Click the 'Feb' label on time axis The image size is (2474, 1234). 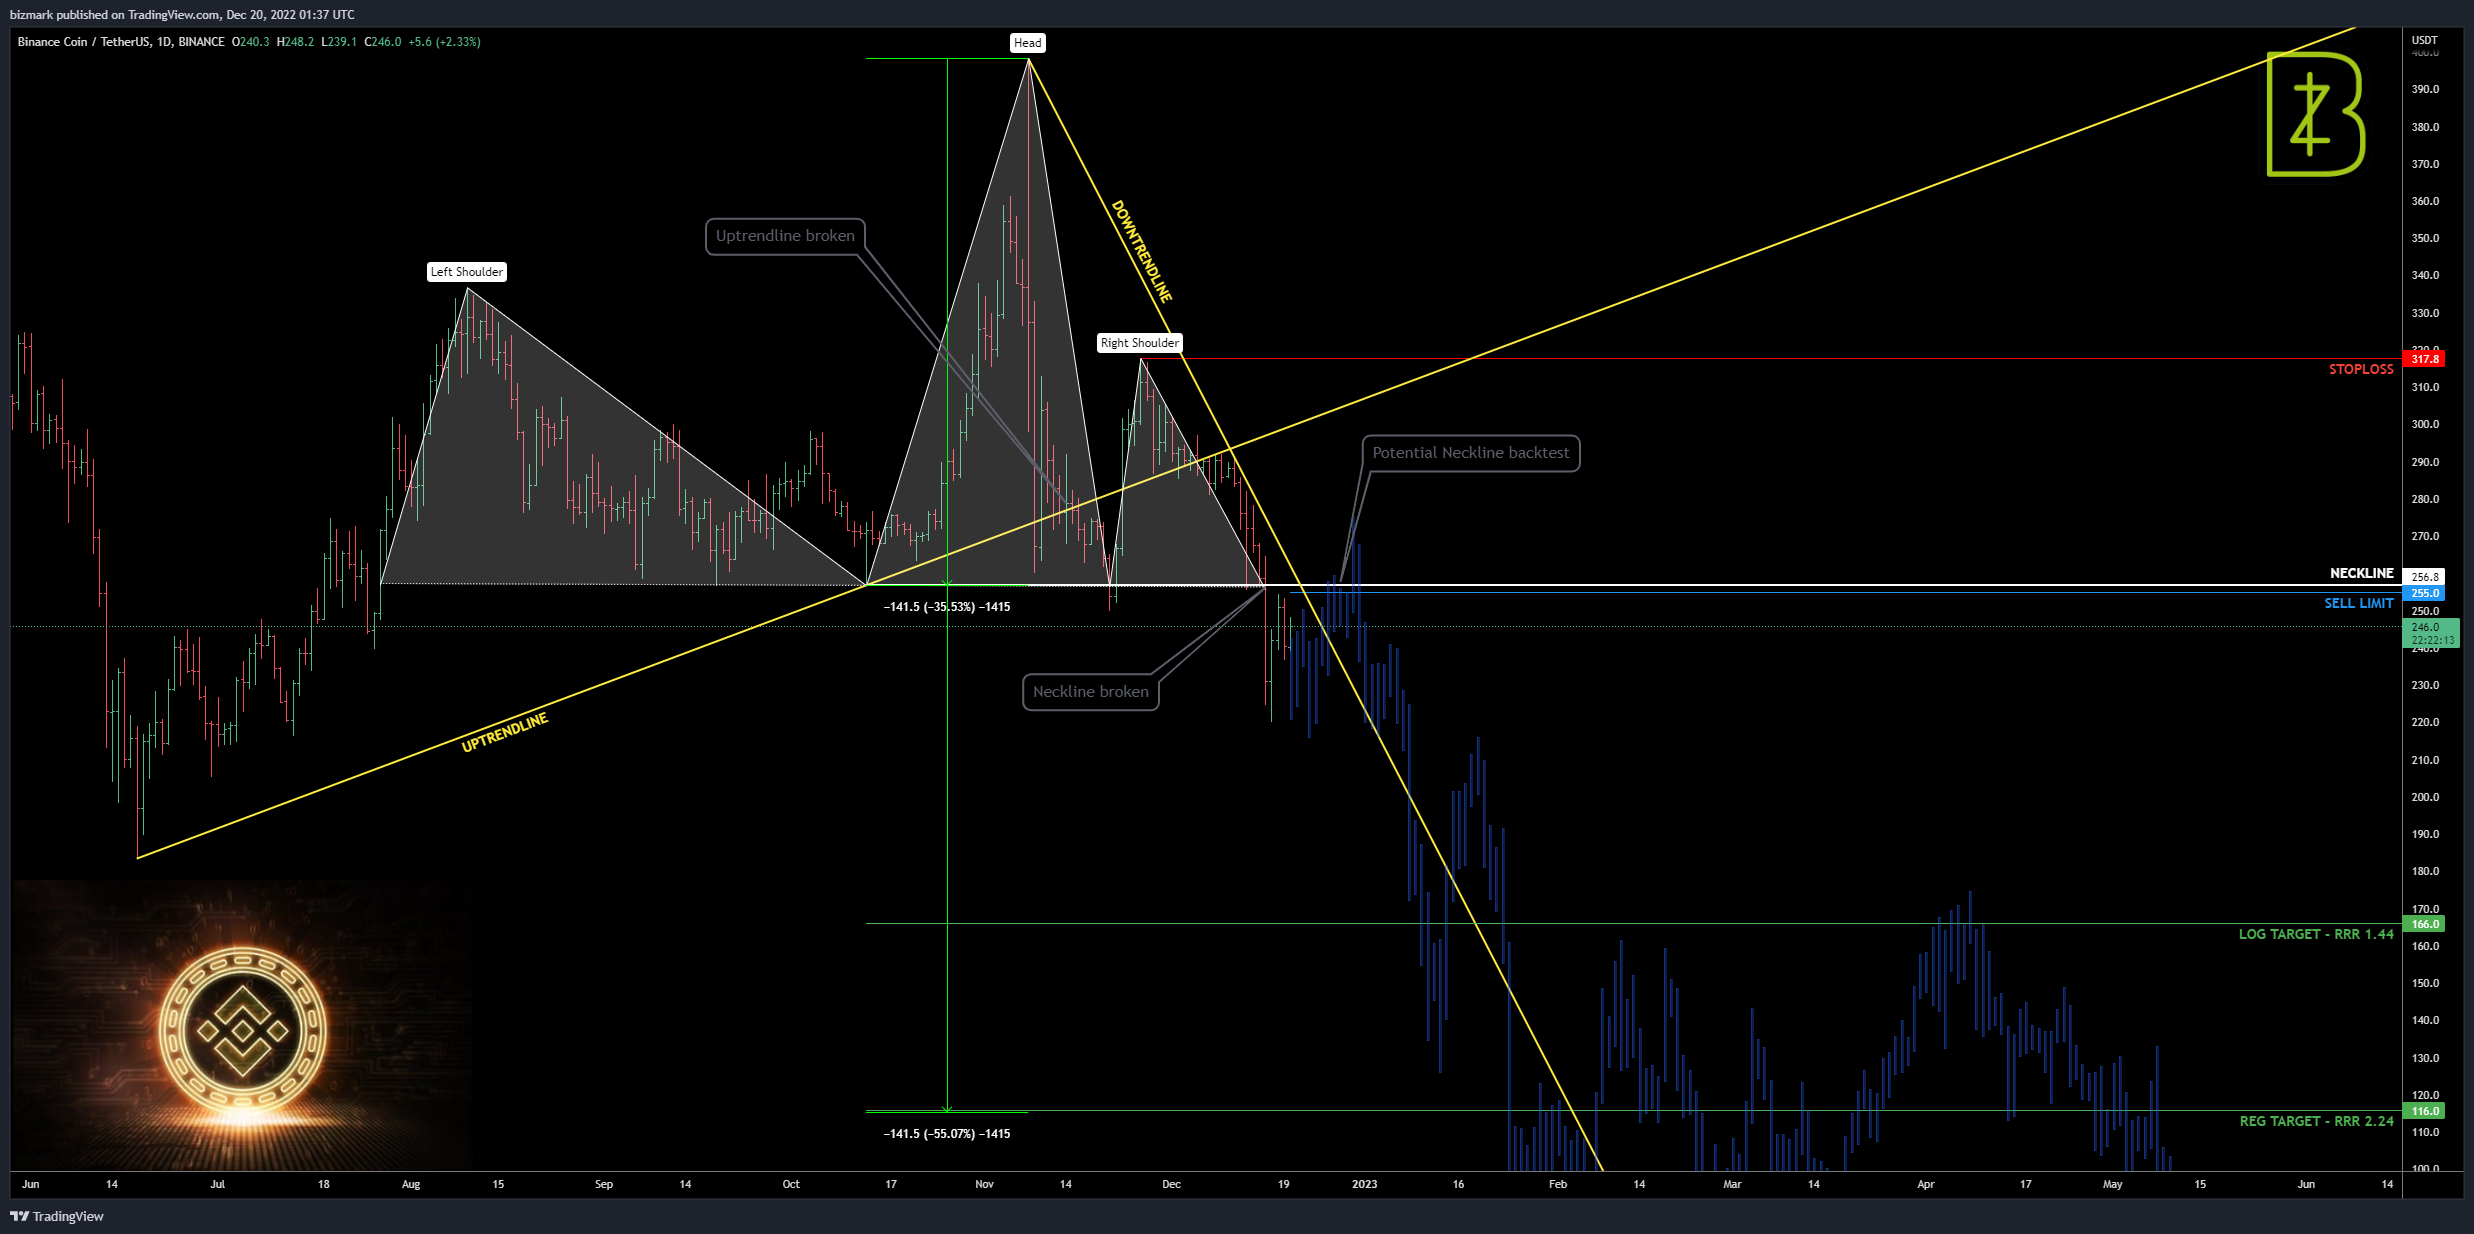(x=1558, y=1184)
